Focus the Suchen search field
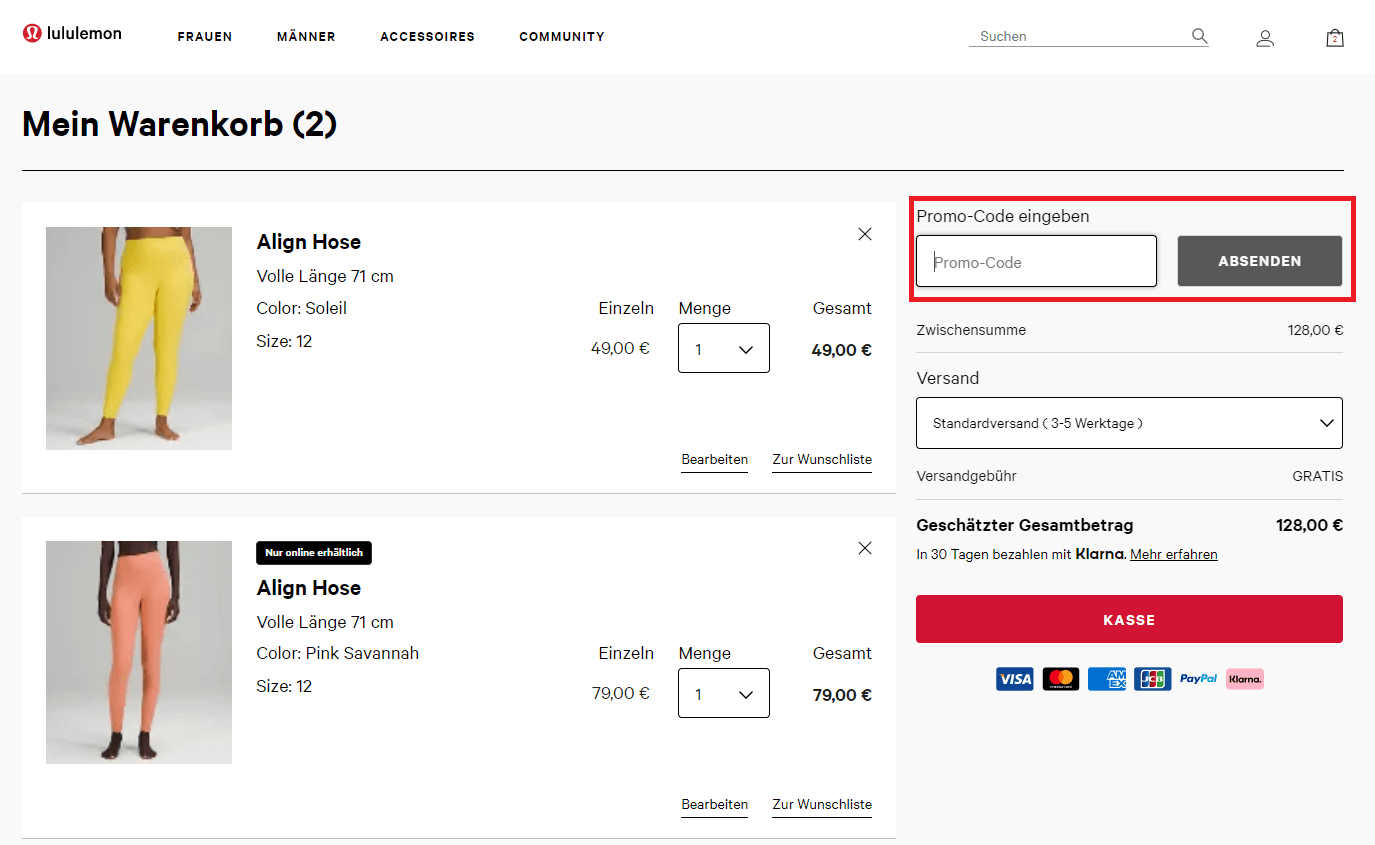1375x845 pixels. 1080,36
